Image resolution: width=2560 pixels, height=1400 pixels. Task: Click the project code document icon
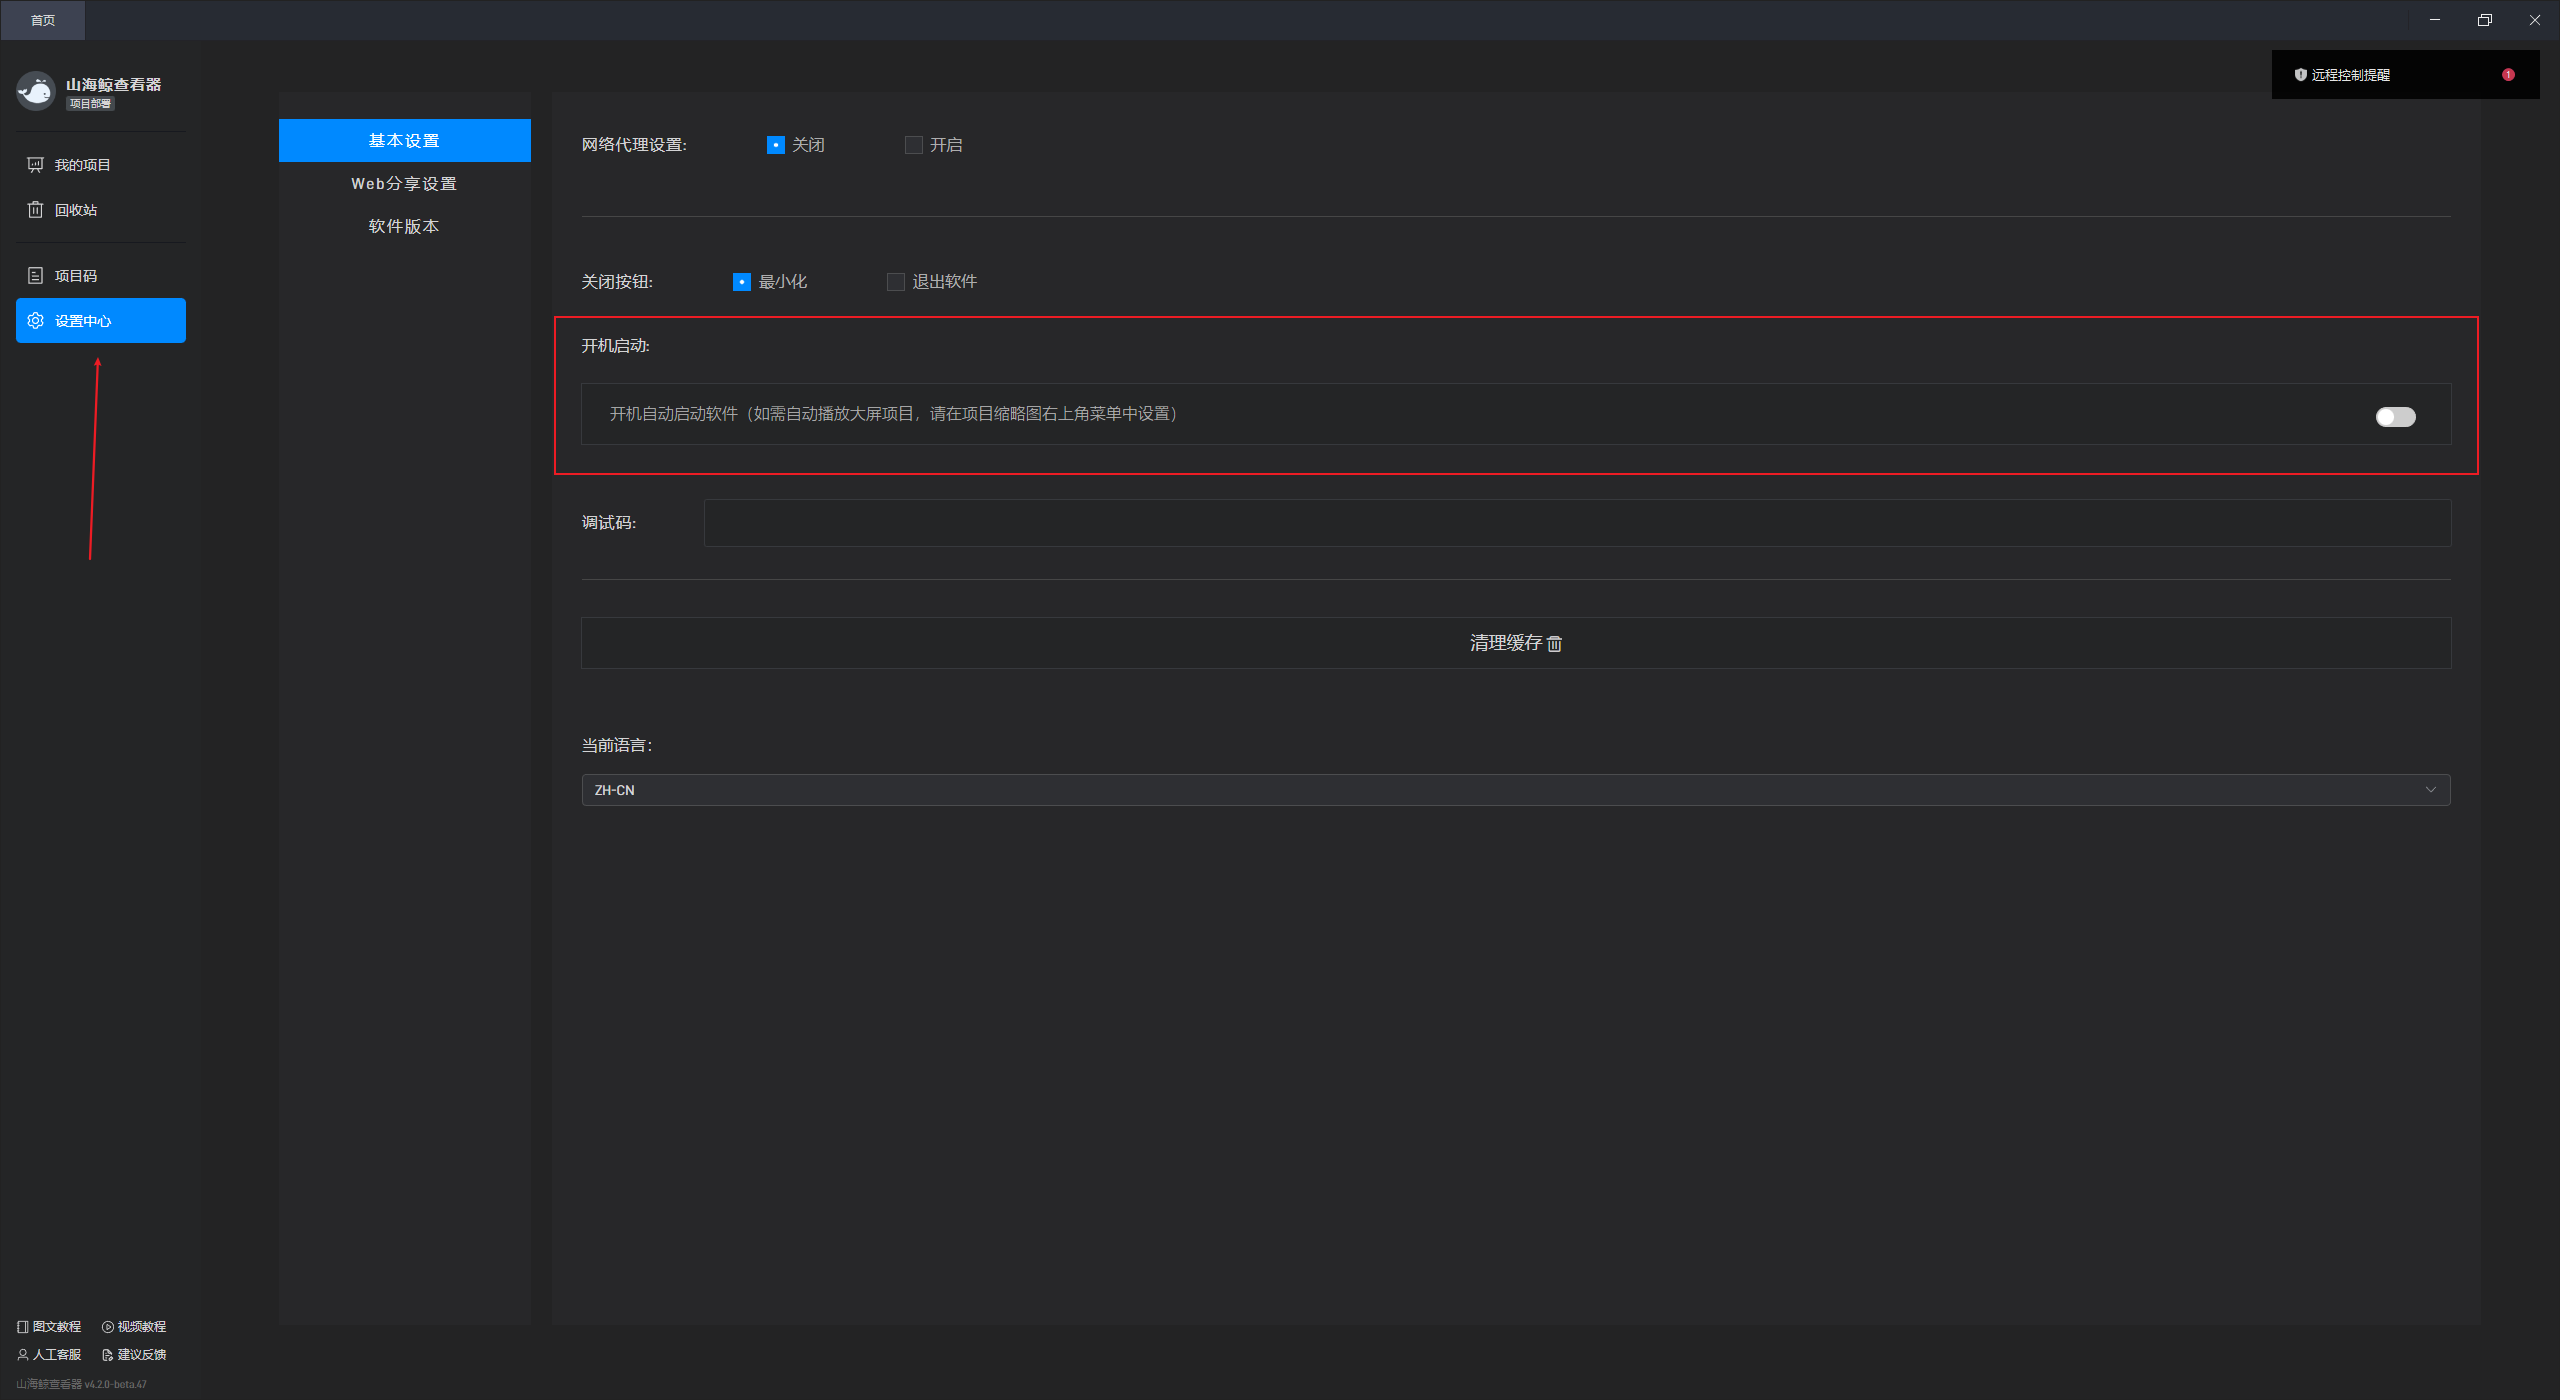click(35, 276)
